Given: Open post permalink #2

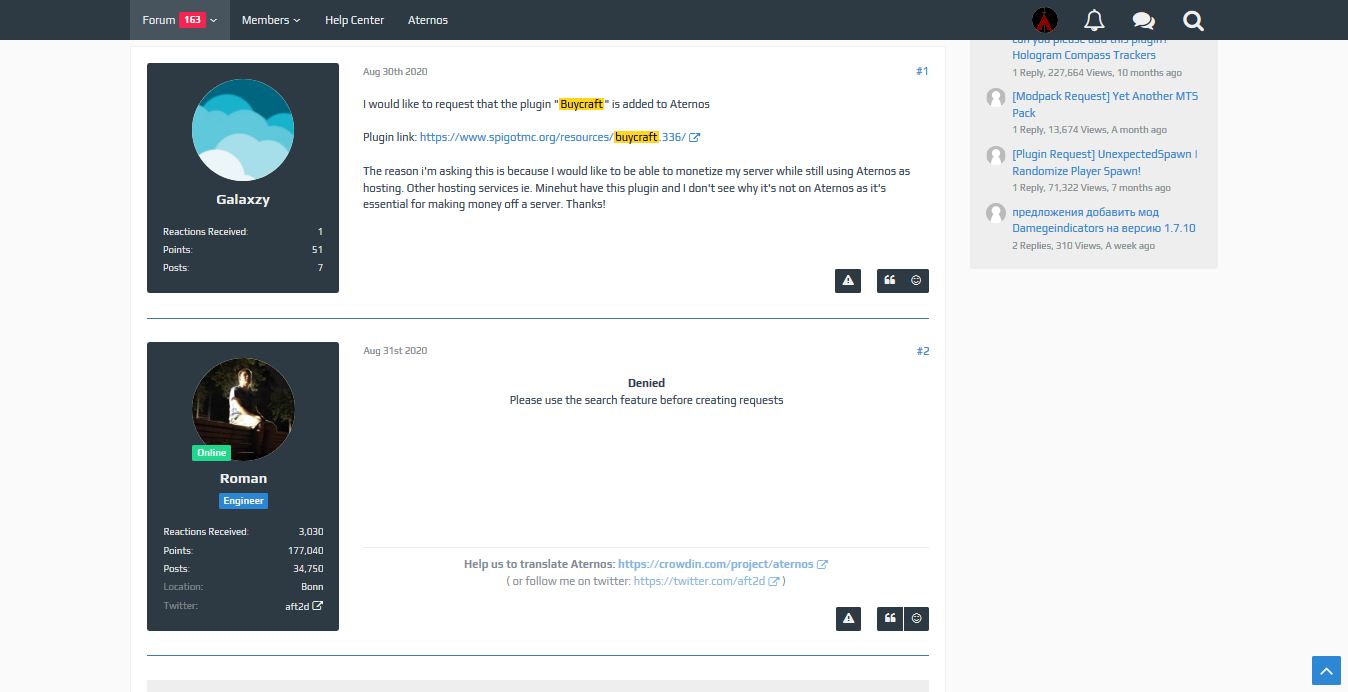Looking at the screenshot, I should [922, 351].
